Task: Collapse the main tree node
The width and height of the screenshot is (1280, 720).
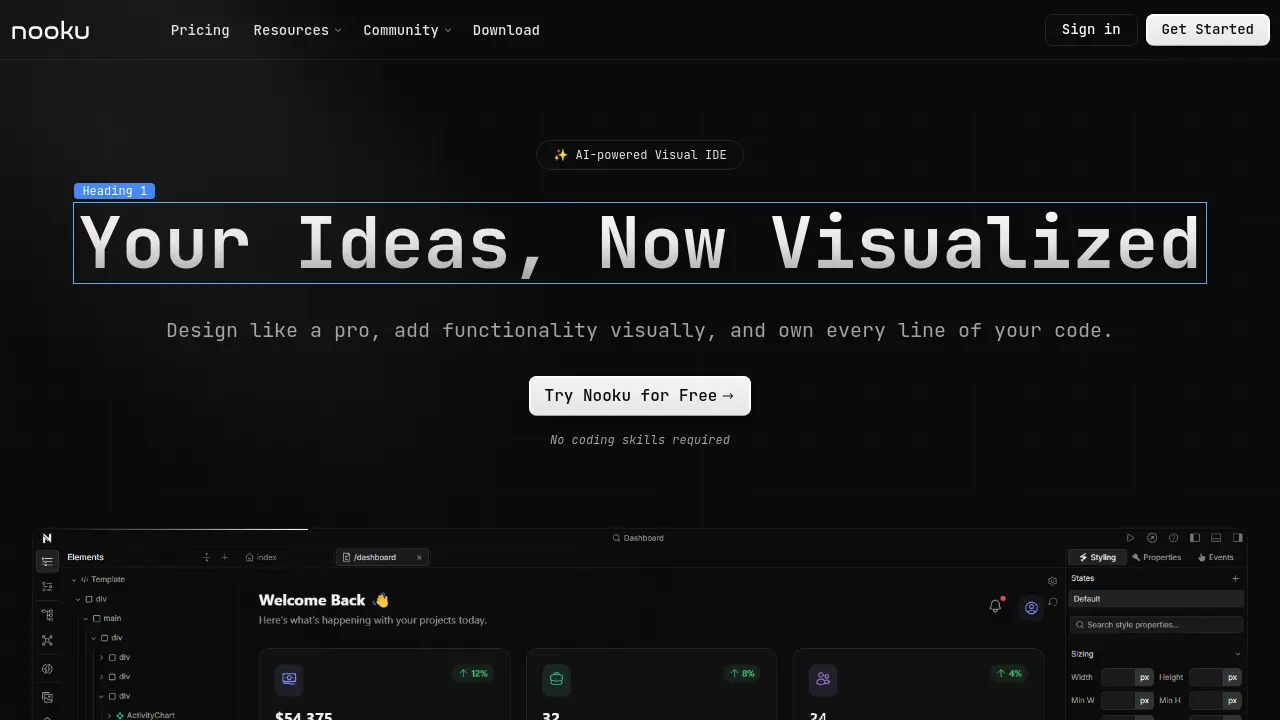Action: click(x=86, y=619)
